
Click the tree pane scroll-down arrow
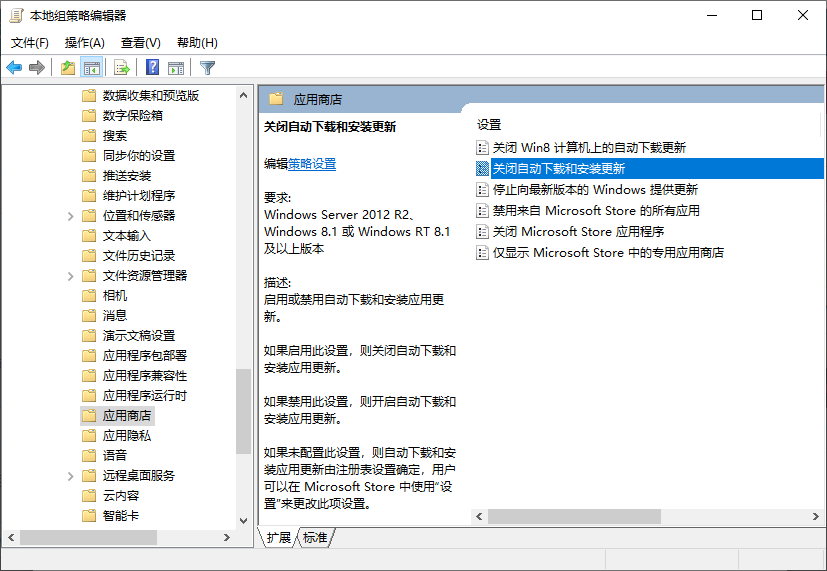tap(243, 520)
